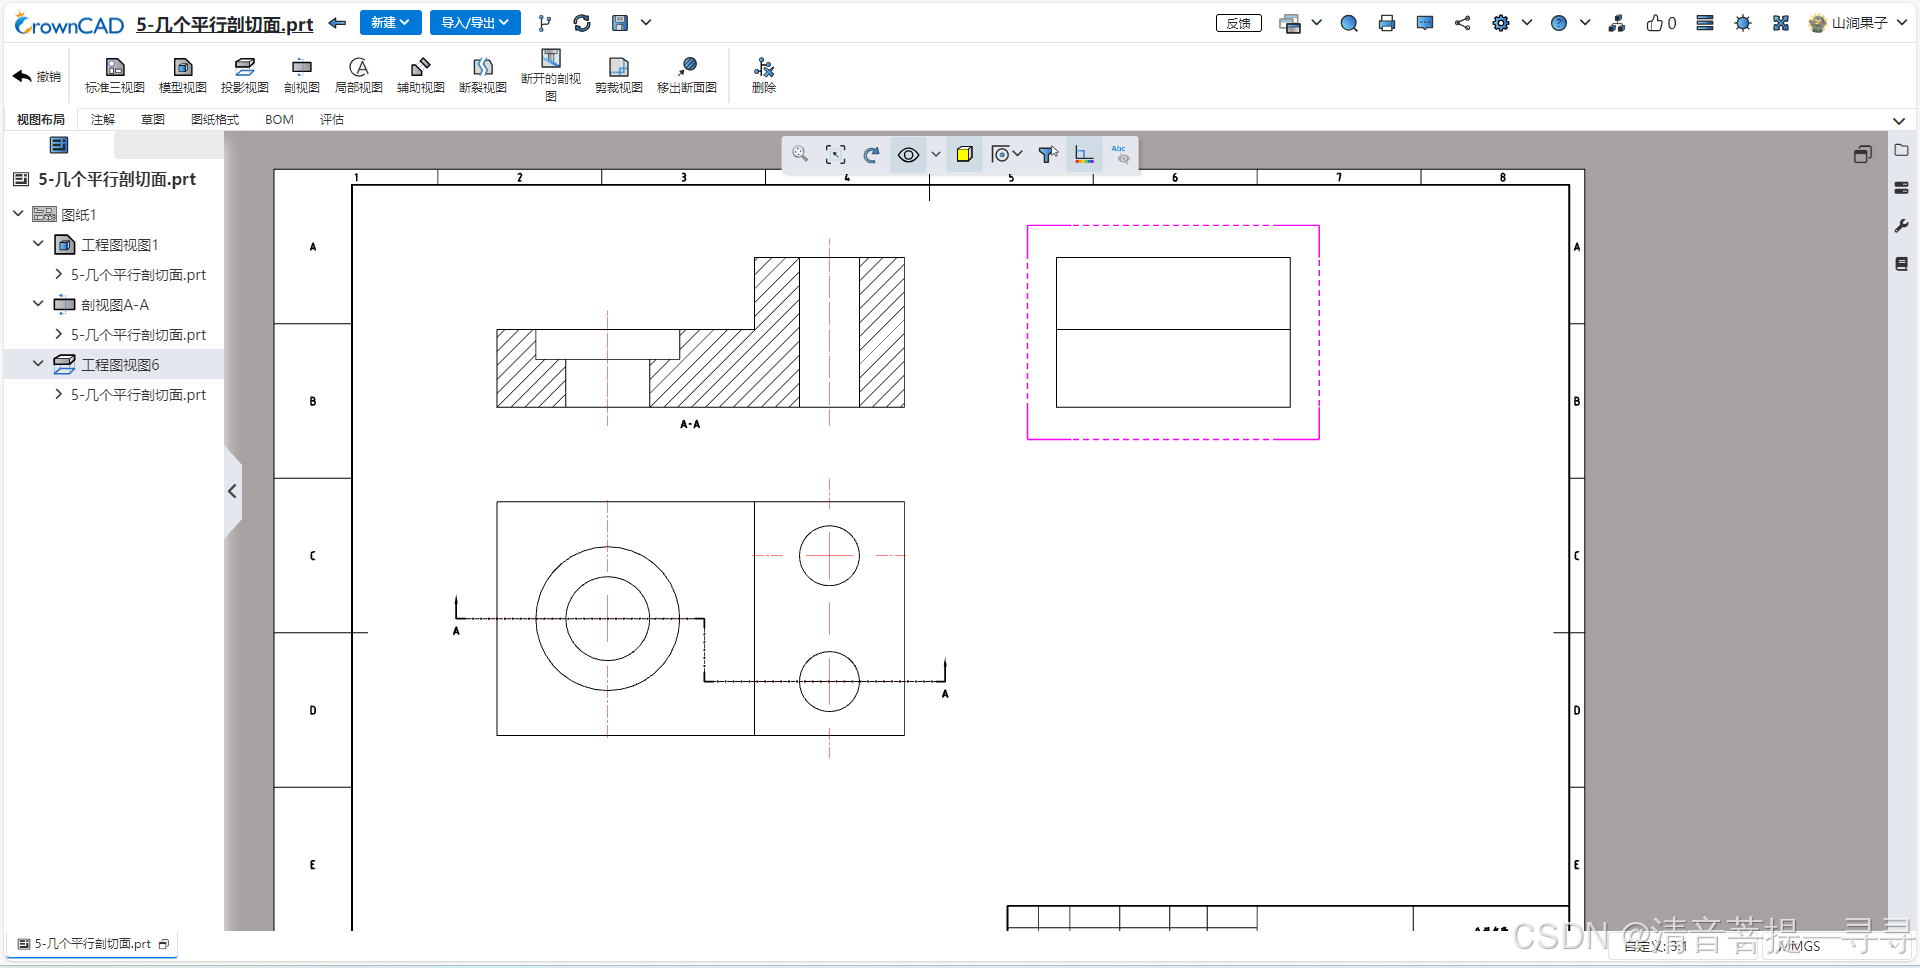Select the 剪裁视图 crop view tool
This screenshot has height=968, width=1920.
coord(619,75)
